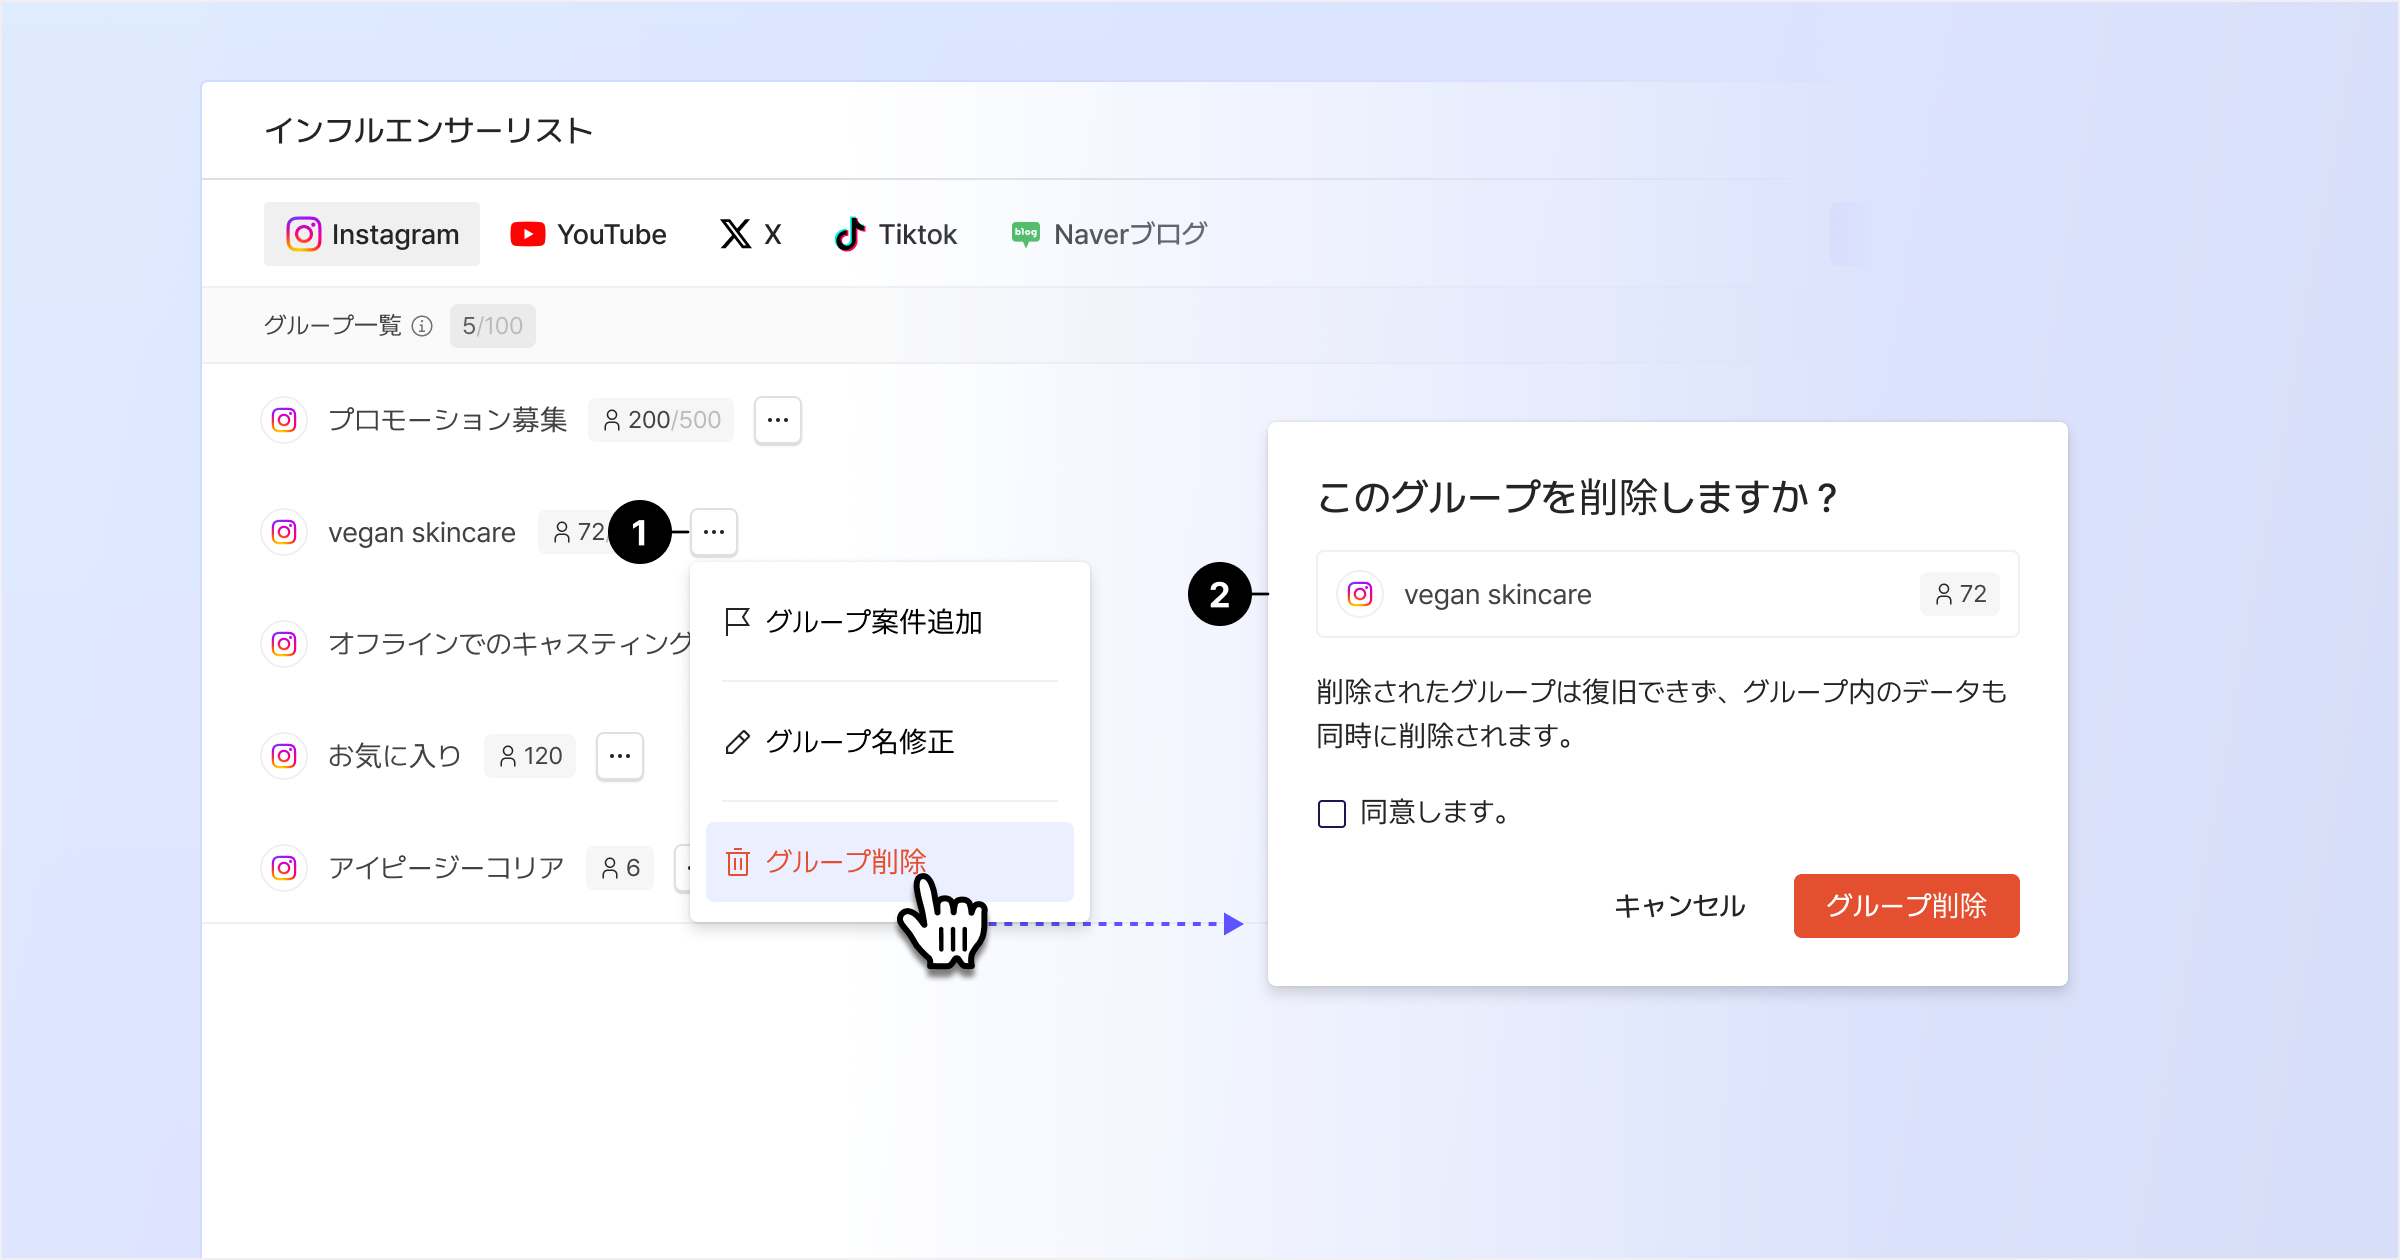Click キャンセル in the delete dialog
This screenshot has height=1260, width=2400.
(x=1679, y=906)
